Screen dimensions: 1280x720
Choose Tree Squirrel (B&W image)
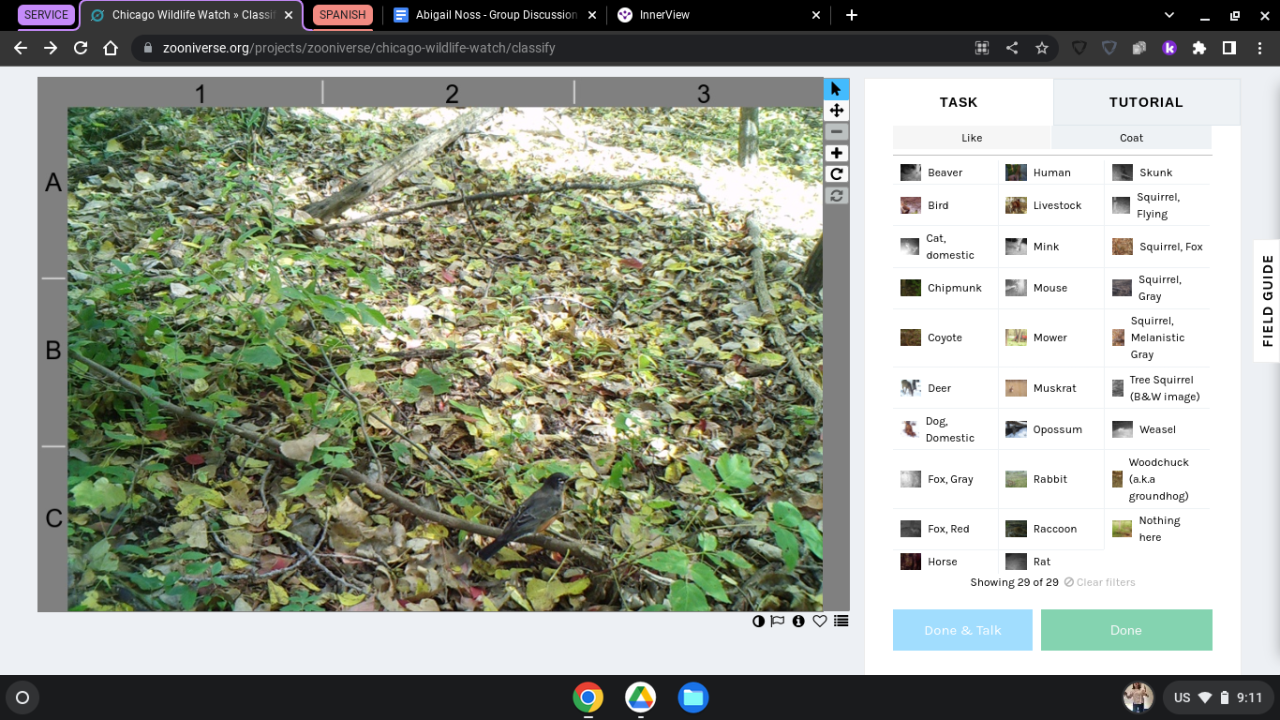[1157, 388]
